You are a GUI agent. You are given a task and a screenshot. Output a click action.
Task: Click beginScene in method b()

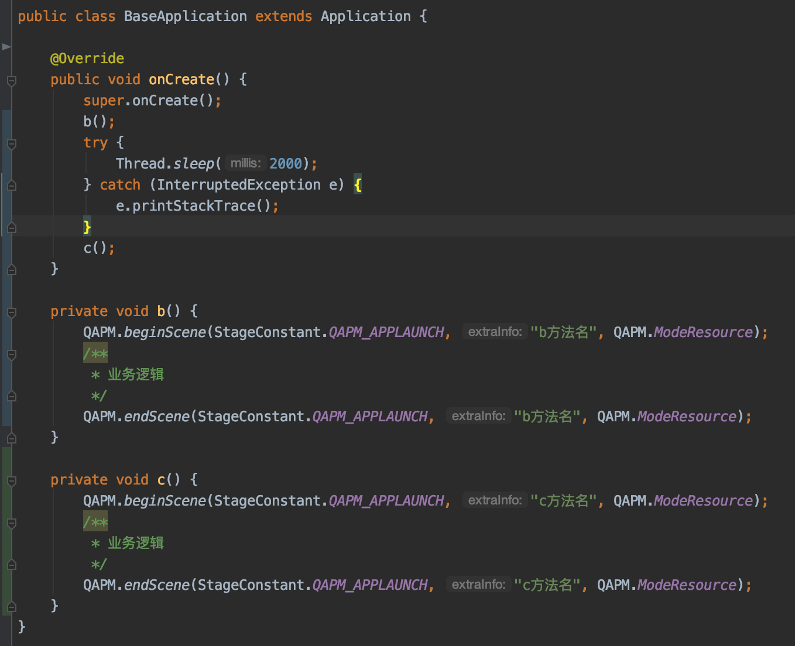165,332
